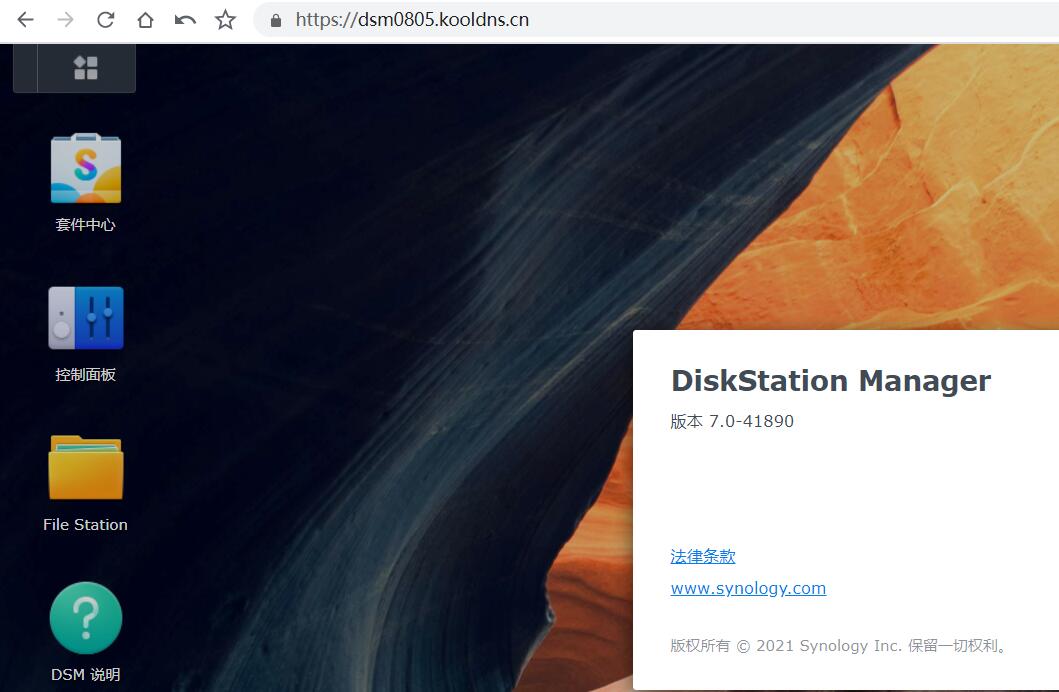1059x692 pixels.
Task: Visit www.synology.com link
Action: 748,588
